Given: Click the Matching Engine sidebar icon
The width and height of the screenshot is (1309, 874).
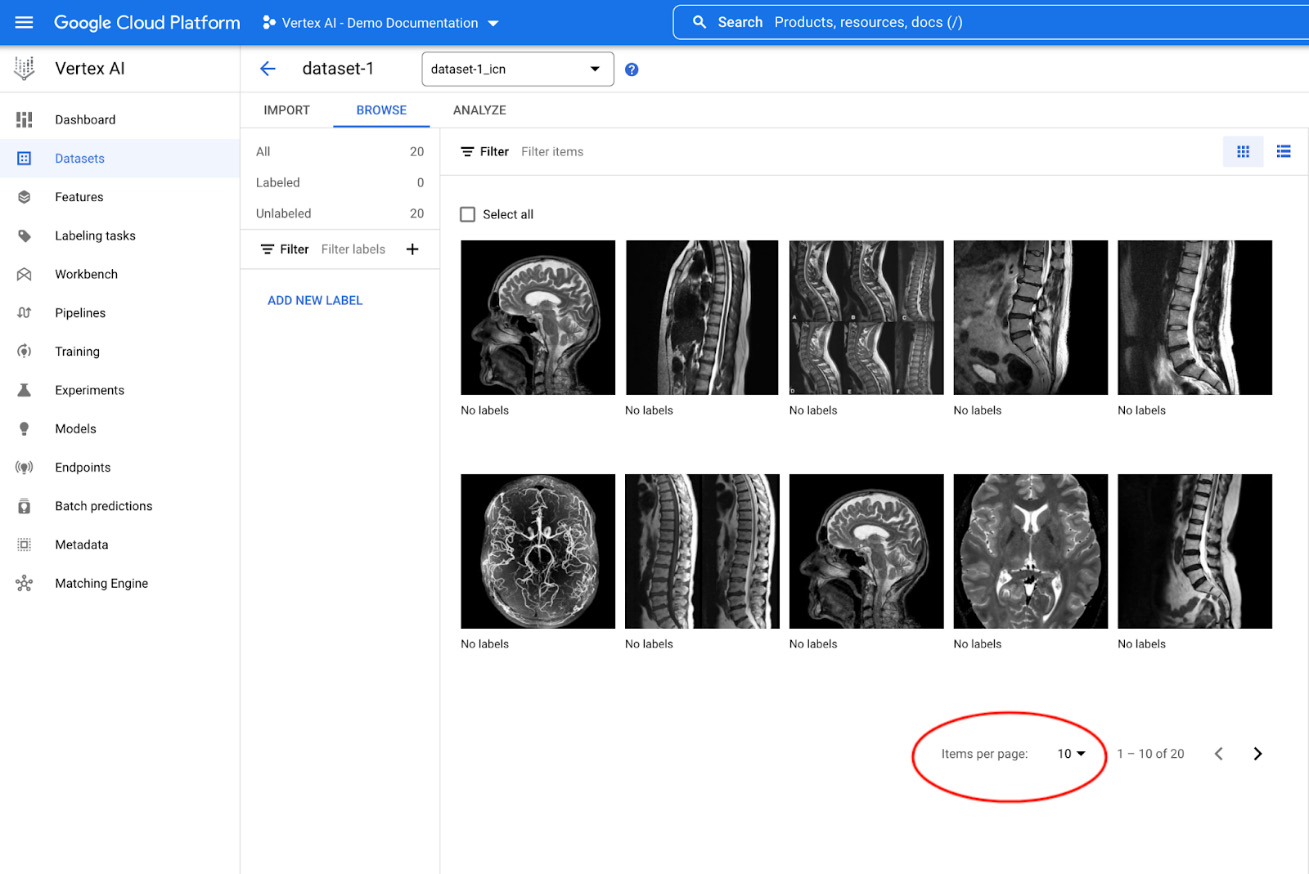Looking at the screenshot, I should (24, 584).
